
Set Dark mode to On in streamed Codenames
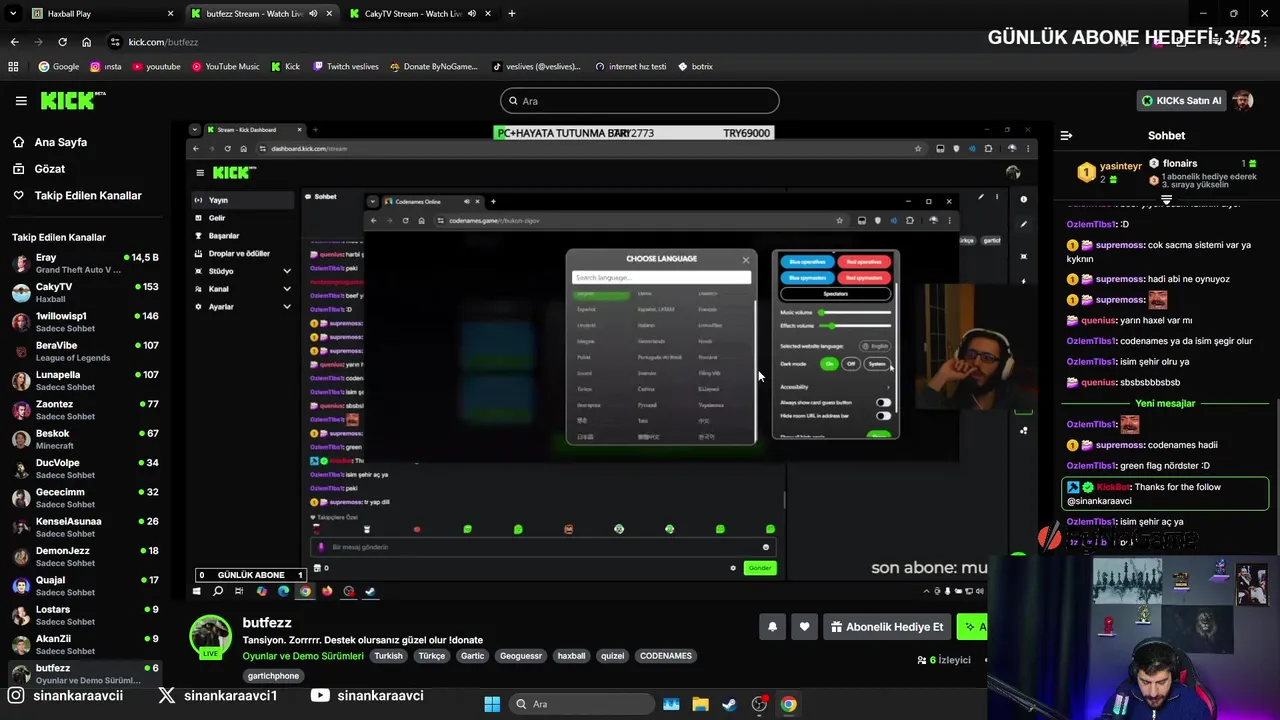click(x=829, y=364)
